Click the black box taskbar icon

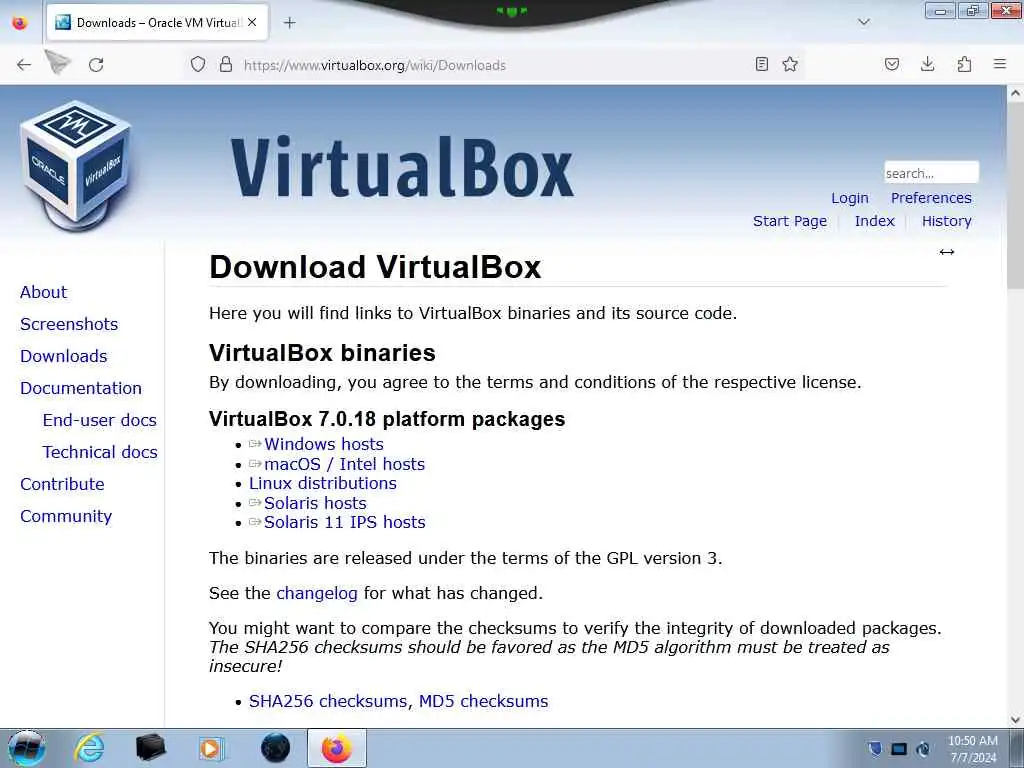(x=150, y=748)
